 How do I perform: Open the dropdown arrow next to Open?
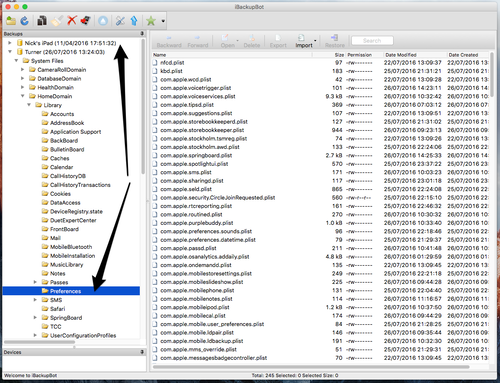point(238,41)
